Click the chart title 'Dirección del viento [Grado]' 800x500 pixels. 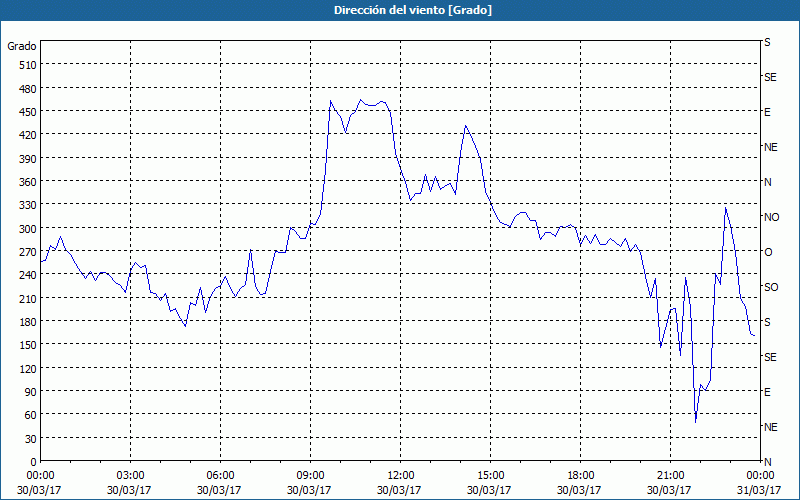tap(413, 10)
